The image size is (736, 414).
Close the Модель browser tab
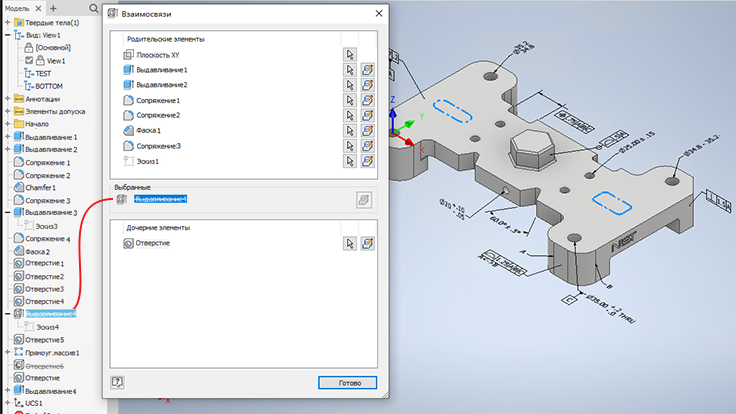pyautogui.click(x=38, y=8)
